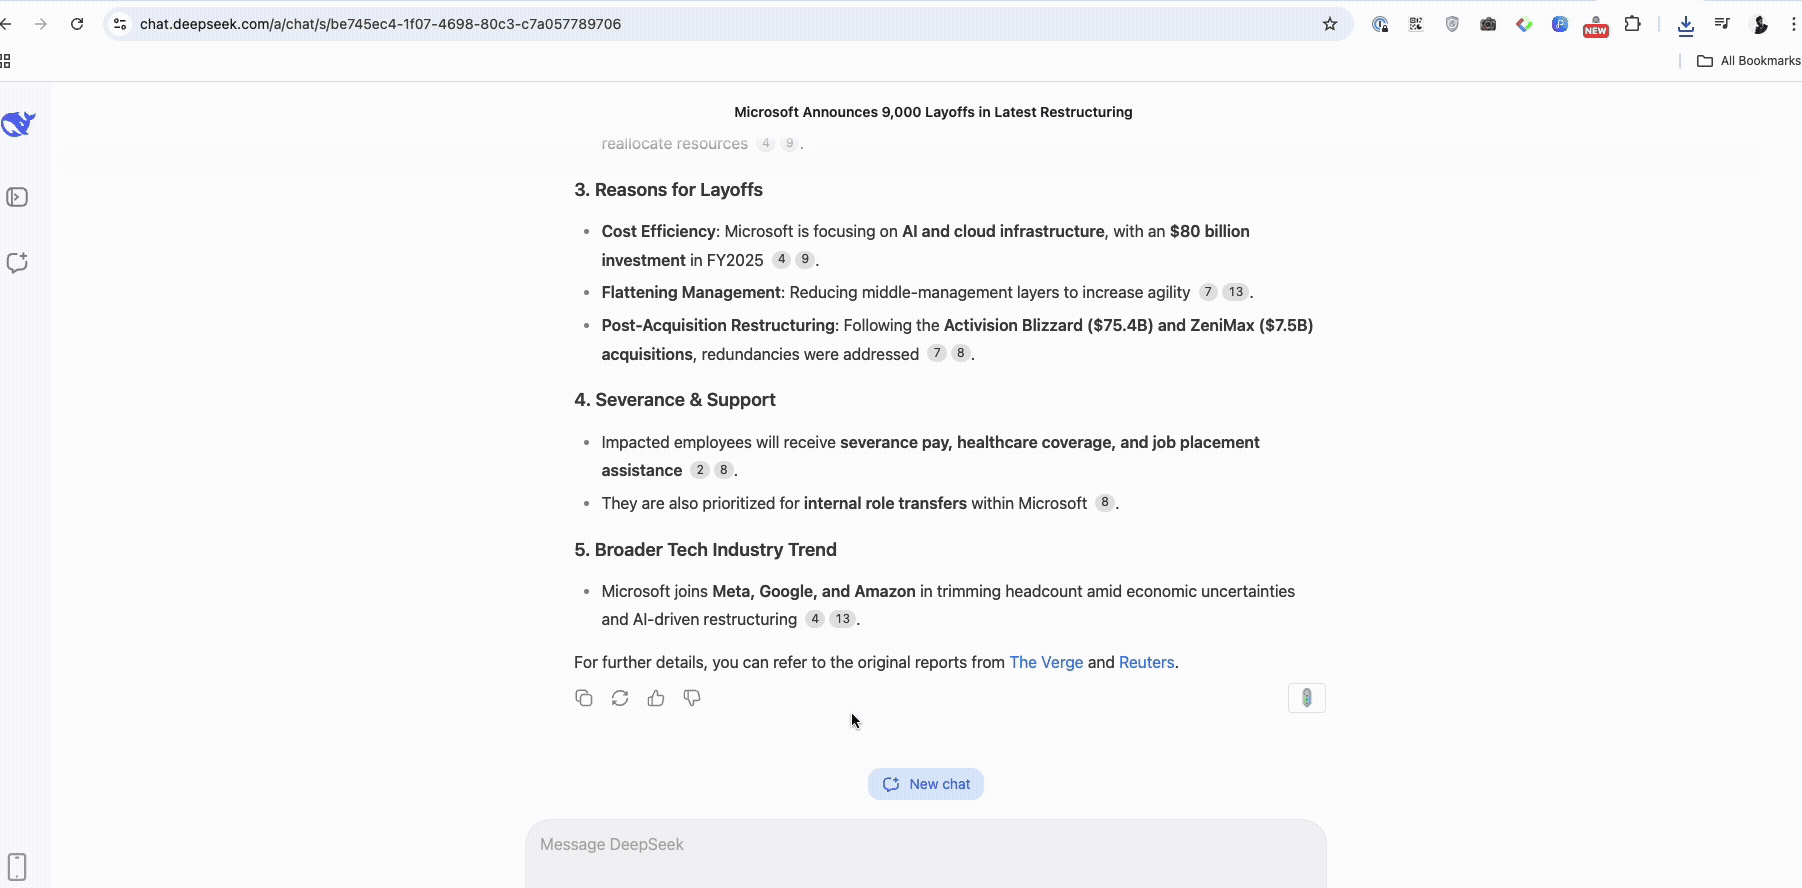This screenshot has height=888, width=1802.
Task: Click the 'Flattening Management' bold text
Action: pos(691,292)
